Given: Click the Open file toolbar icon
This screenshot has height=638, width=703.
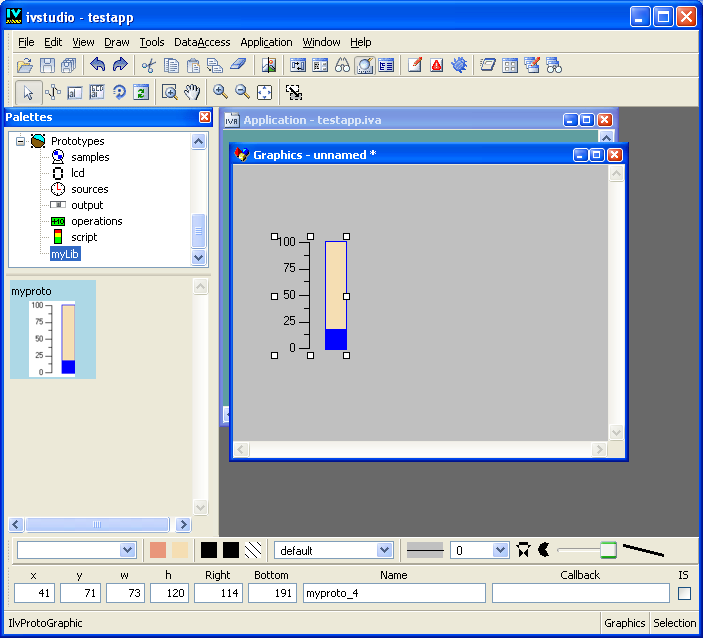Looking at the screenshot, I should [26, 65].
